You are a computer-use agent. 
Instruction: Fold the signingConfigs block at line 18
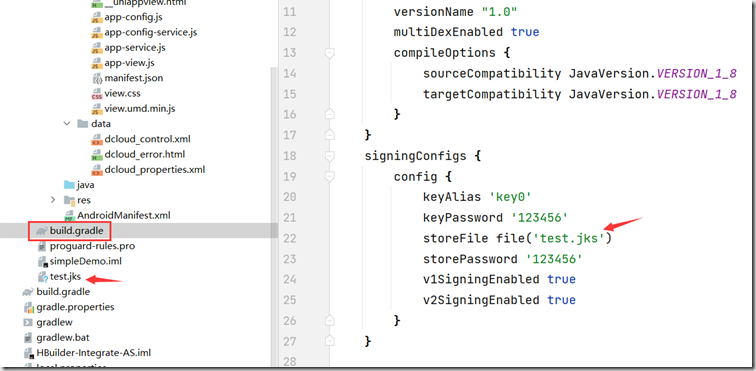coord(330,156)
